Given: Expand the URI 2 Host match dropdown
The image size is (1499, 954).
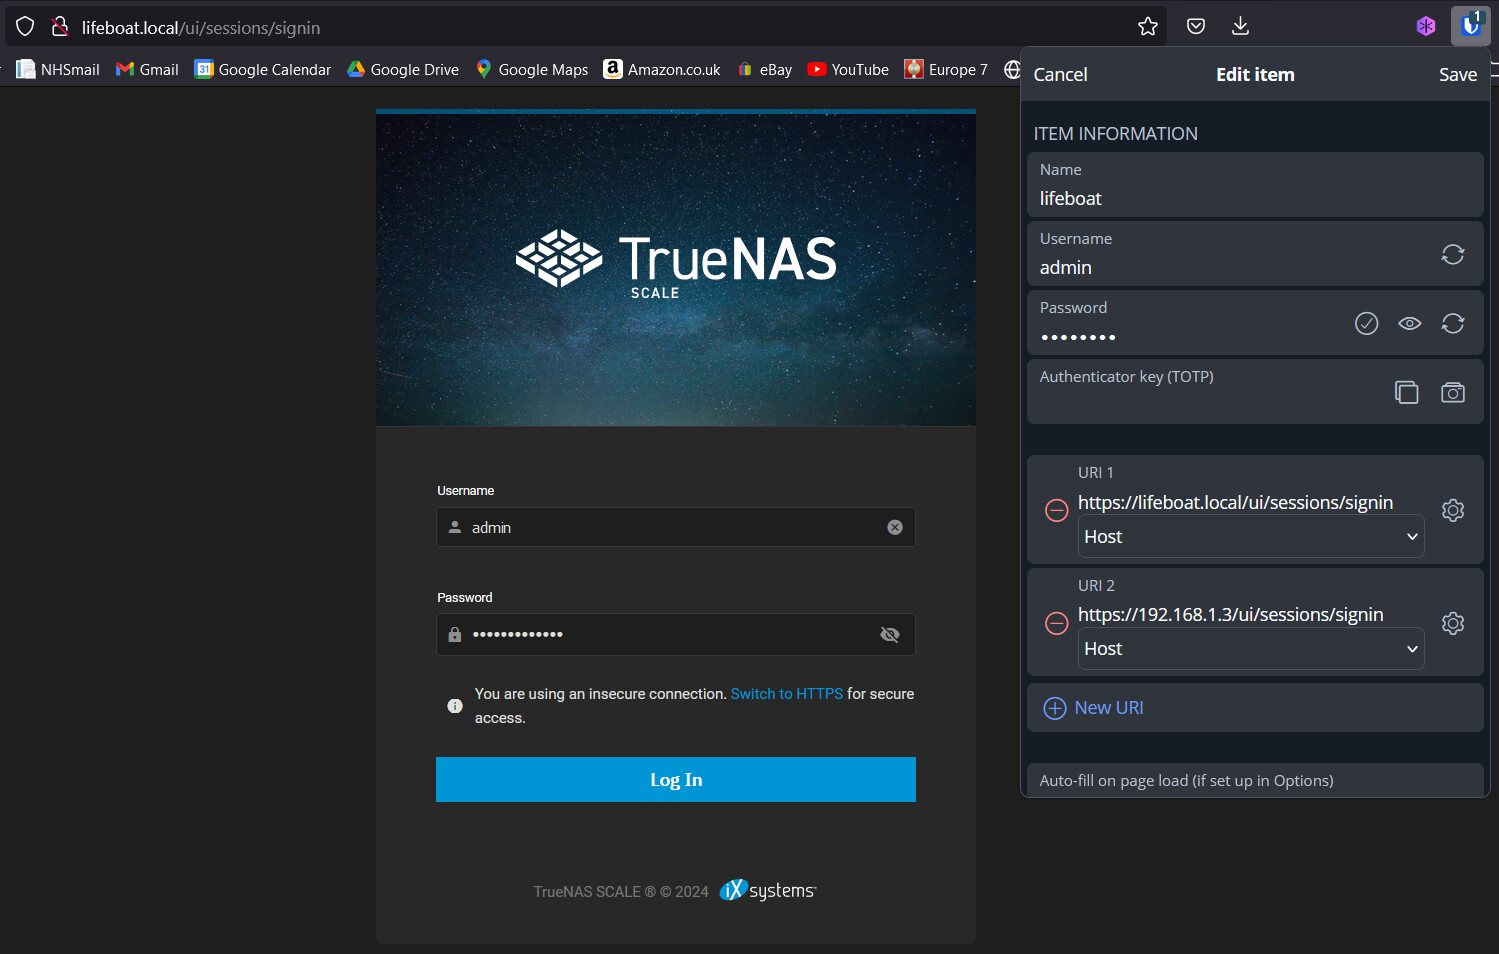Looking at the screenshot, I should (x=1251, y=648).
